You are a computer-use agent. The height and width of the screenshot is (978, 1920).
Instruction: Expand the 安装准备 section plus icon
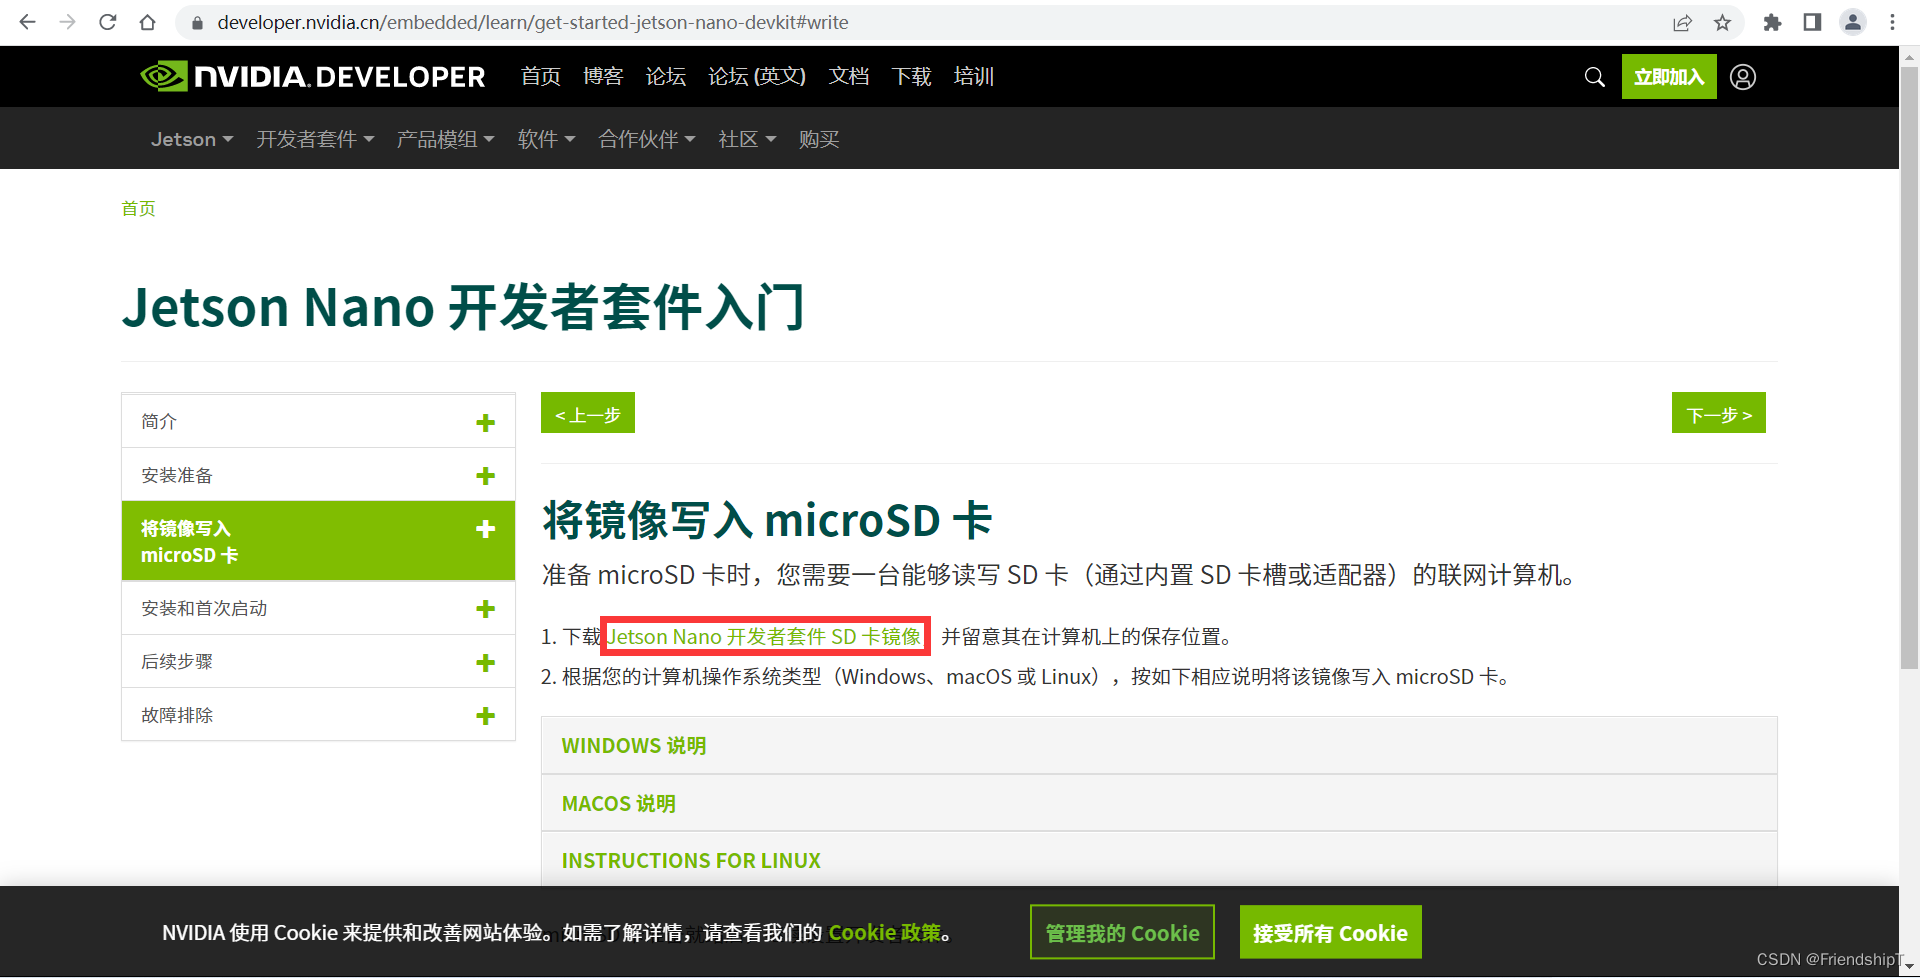tap(485, 475)
